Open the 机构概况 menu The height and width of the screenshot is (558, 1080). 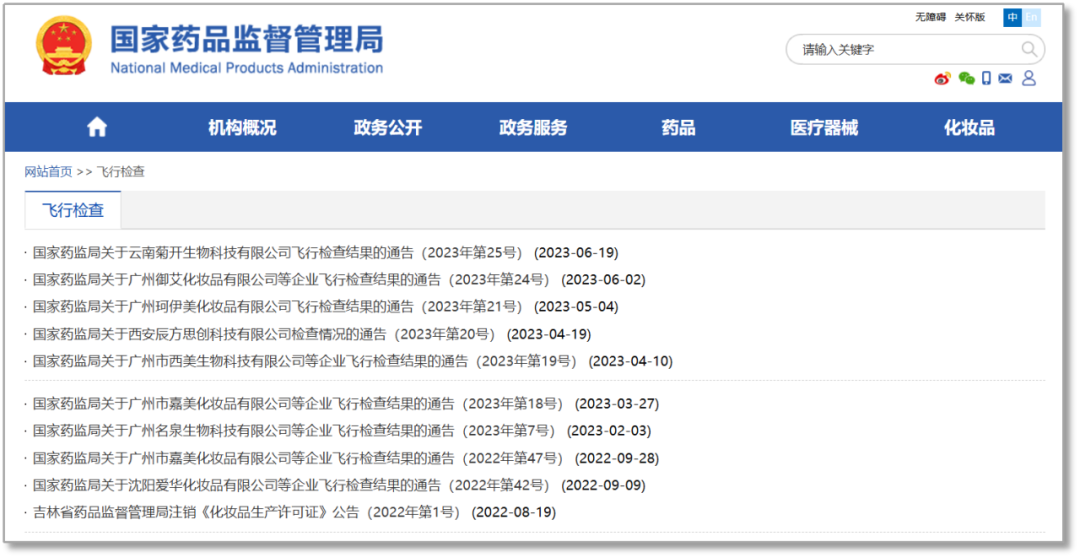pyautogui.click(x=242, y=127)
